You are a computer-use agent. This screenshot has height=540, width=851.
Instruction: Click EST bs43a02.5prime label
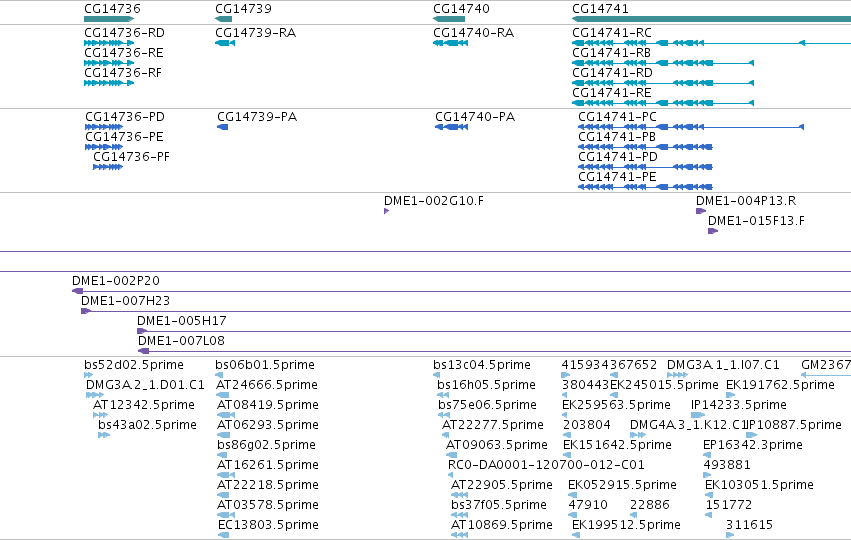click(x=148, y=425)
